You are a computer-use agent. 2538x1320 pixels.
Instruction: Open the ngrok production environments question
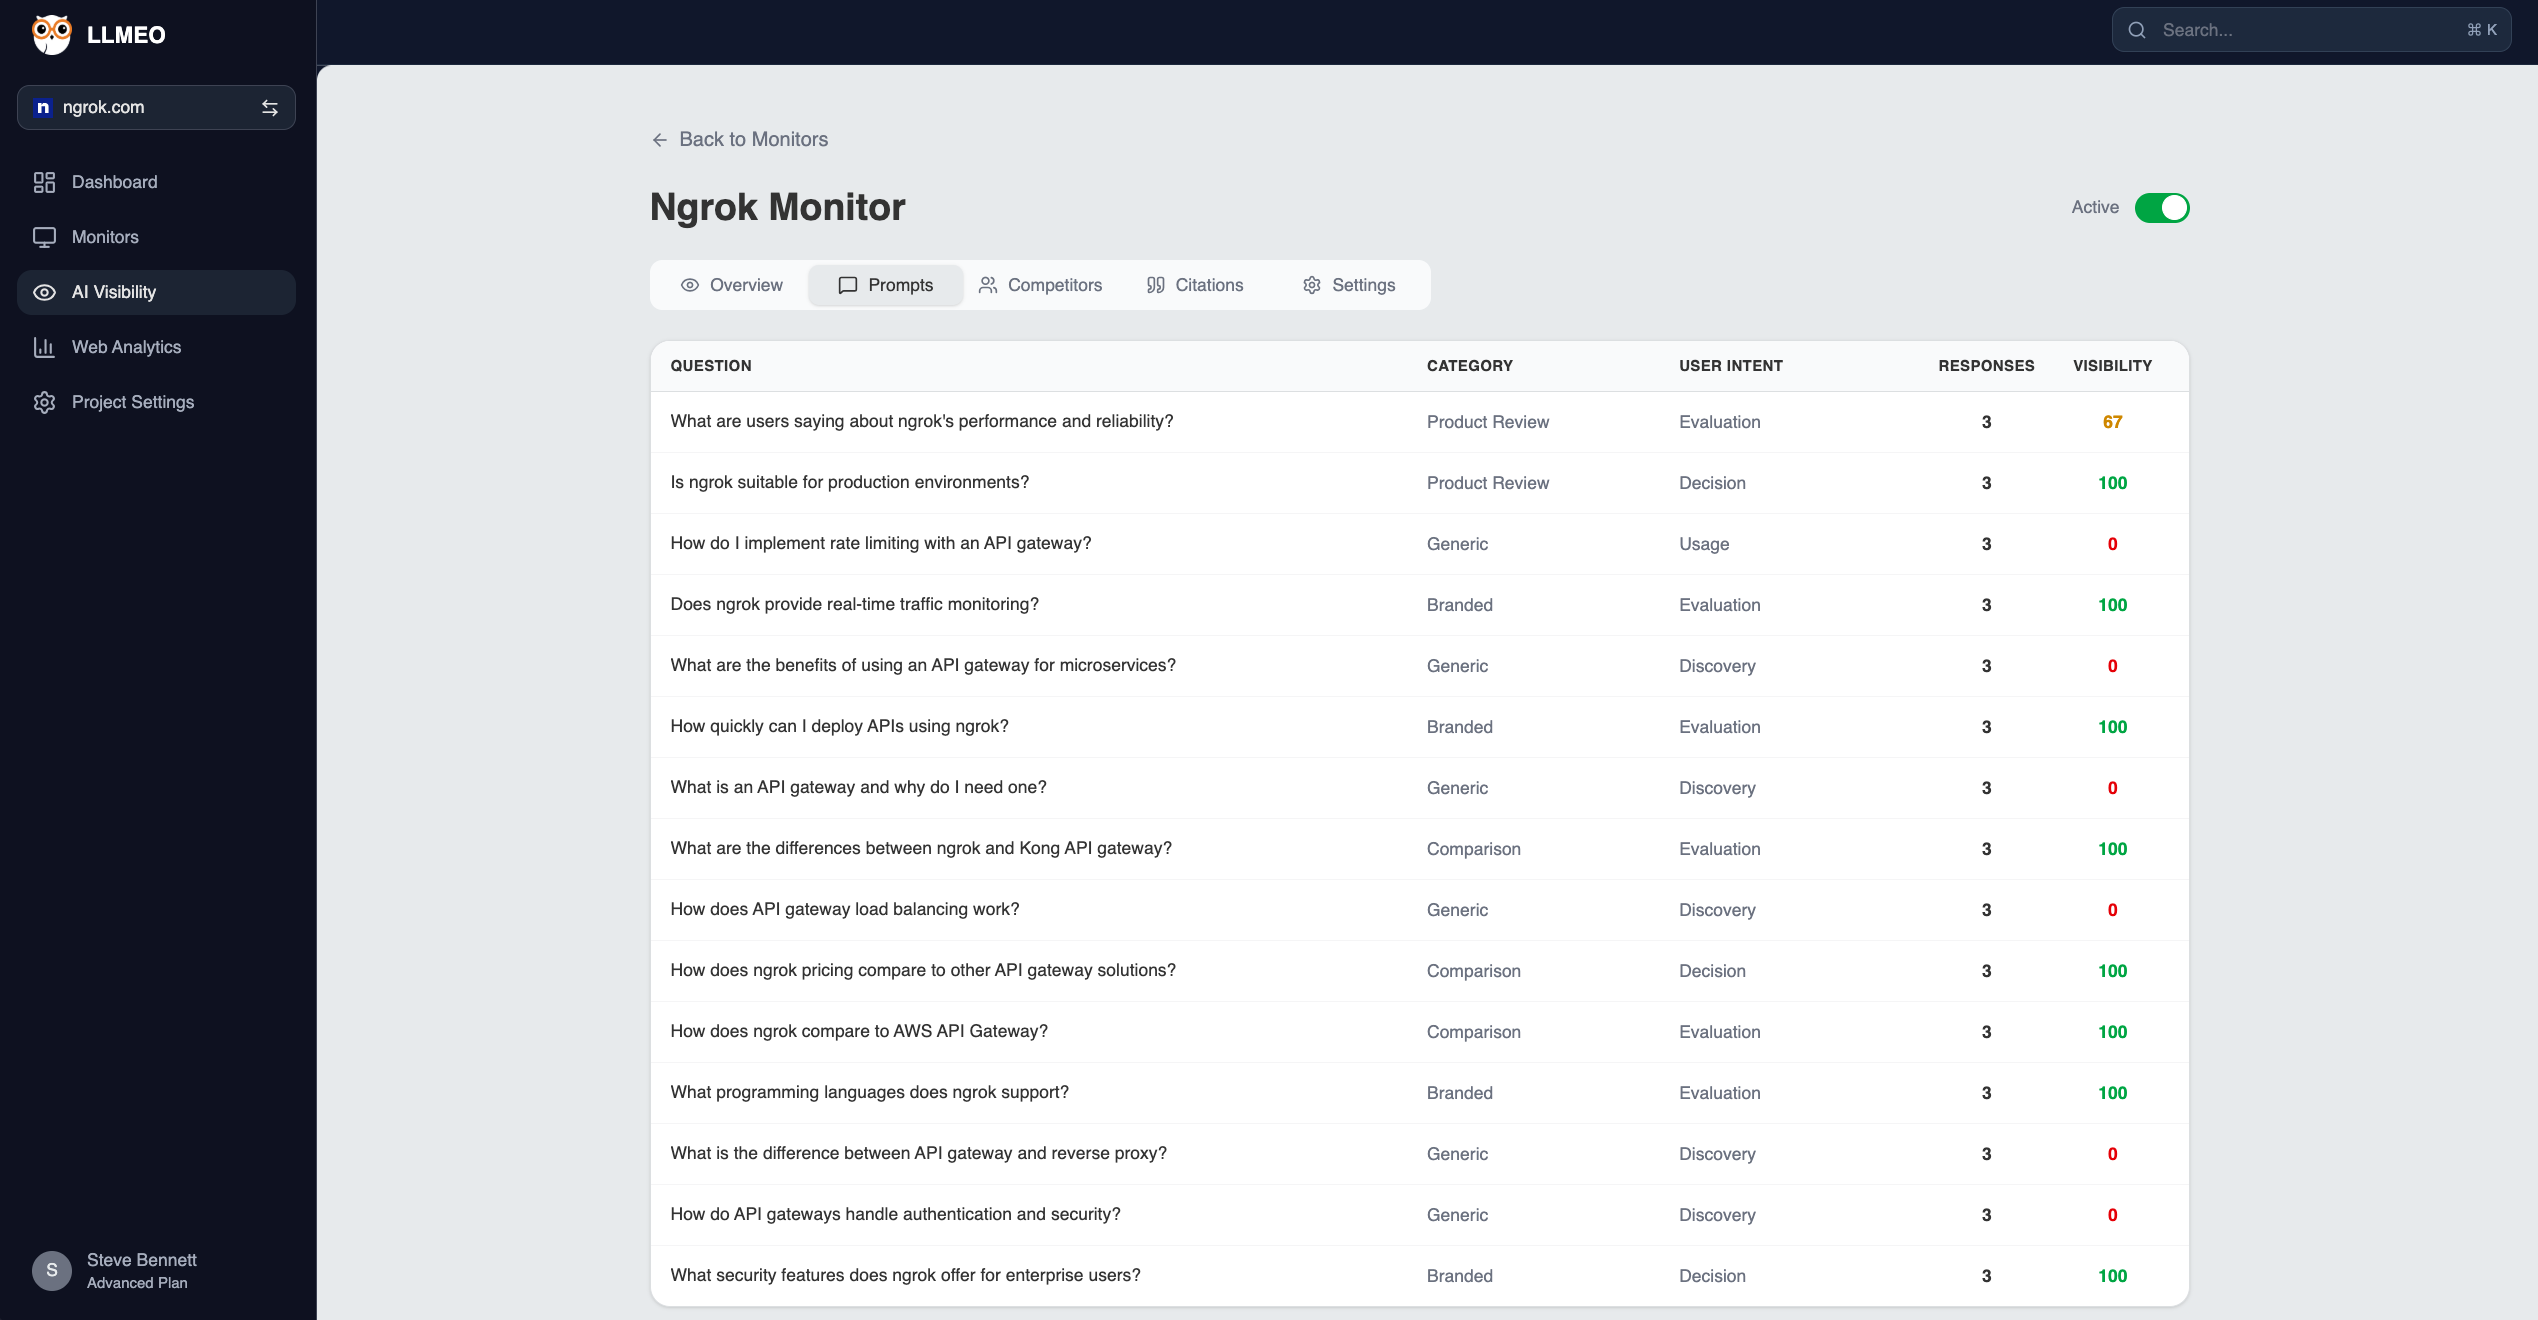(849, 482)
